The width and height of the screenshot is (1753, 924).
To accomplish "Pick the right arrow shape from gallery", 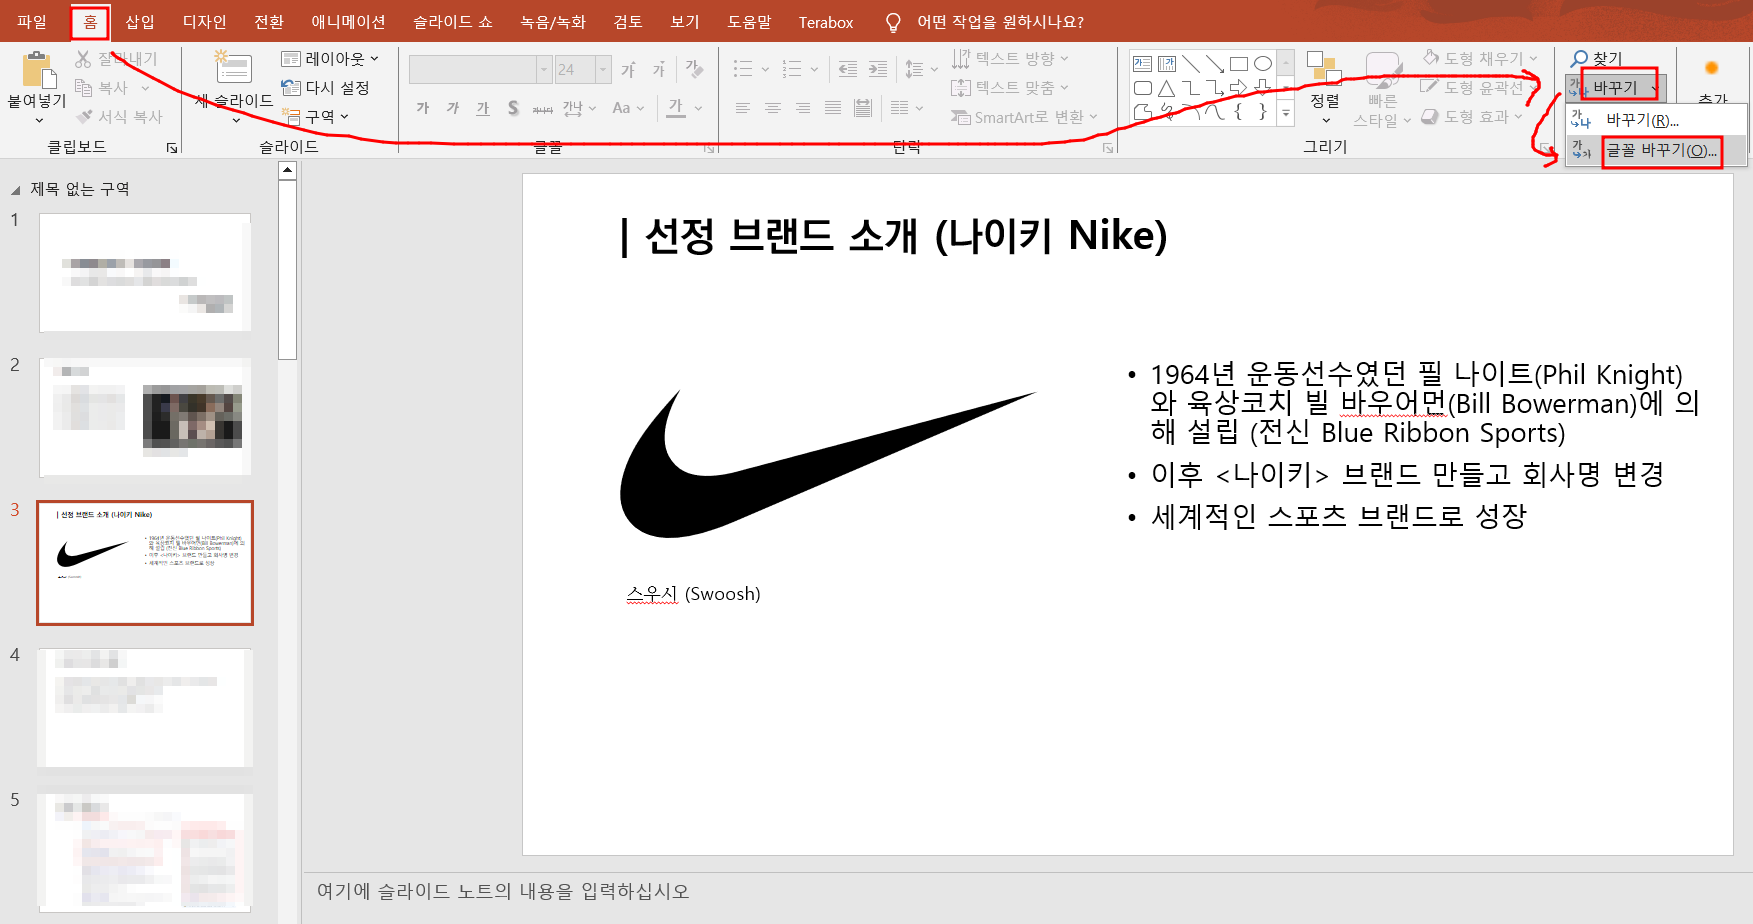I will pyautogui.click(x=1239, y=87).
